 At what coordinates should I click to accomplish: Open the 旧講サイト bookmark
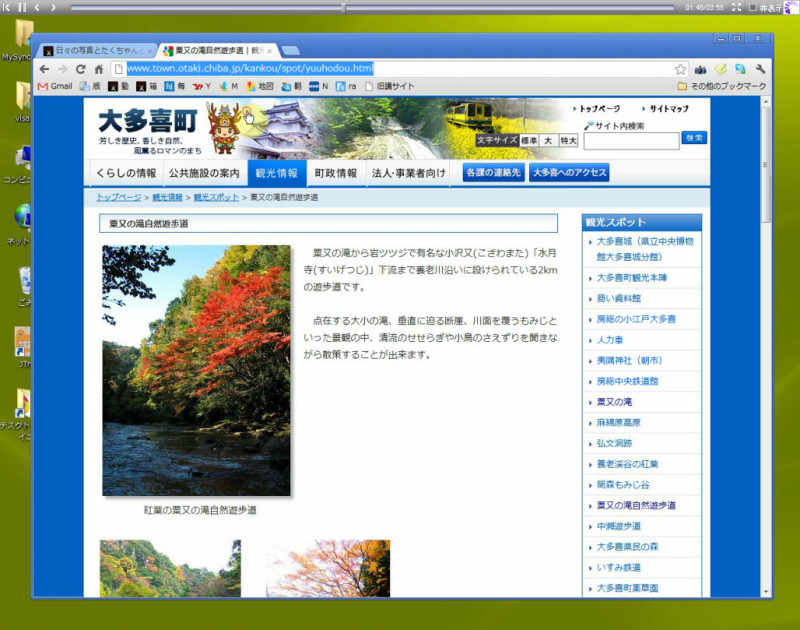coord(390,86)
